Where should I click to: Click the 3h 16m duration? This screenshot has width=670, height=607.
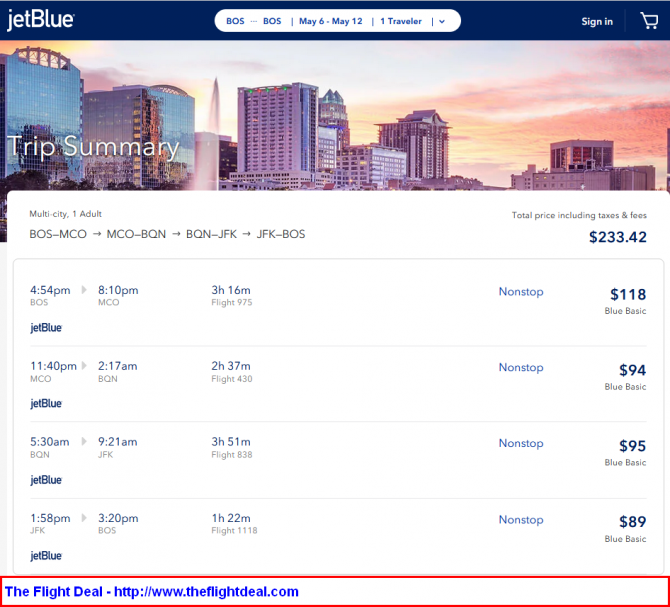231,290
